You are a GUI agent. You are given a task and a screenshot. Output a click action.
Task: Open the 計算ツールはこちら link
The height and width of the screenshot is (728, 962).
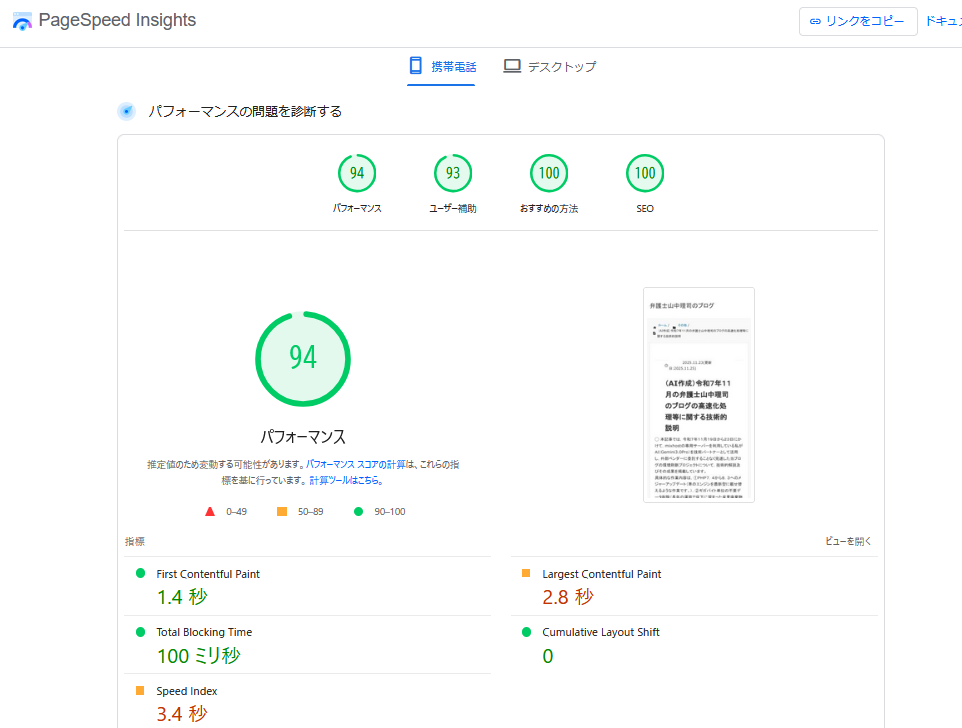(x=346, y=480)
